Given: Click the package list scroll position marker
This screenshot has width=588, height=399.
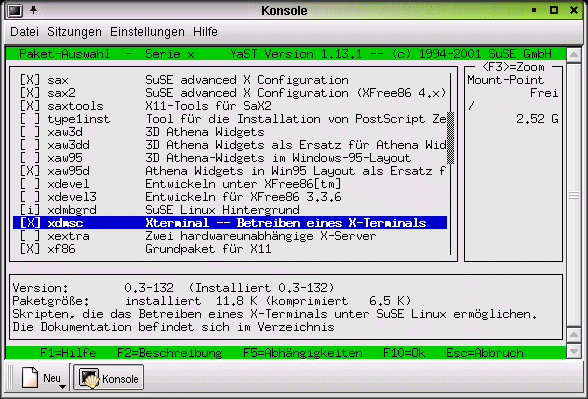Looking at the screenshot, I should pos(451,138).
